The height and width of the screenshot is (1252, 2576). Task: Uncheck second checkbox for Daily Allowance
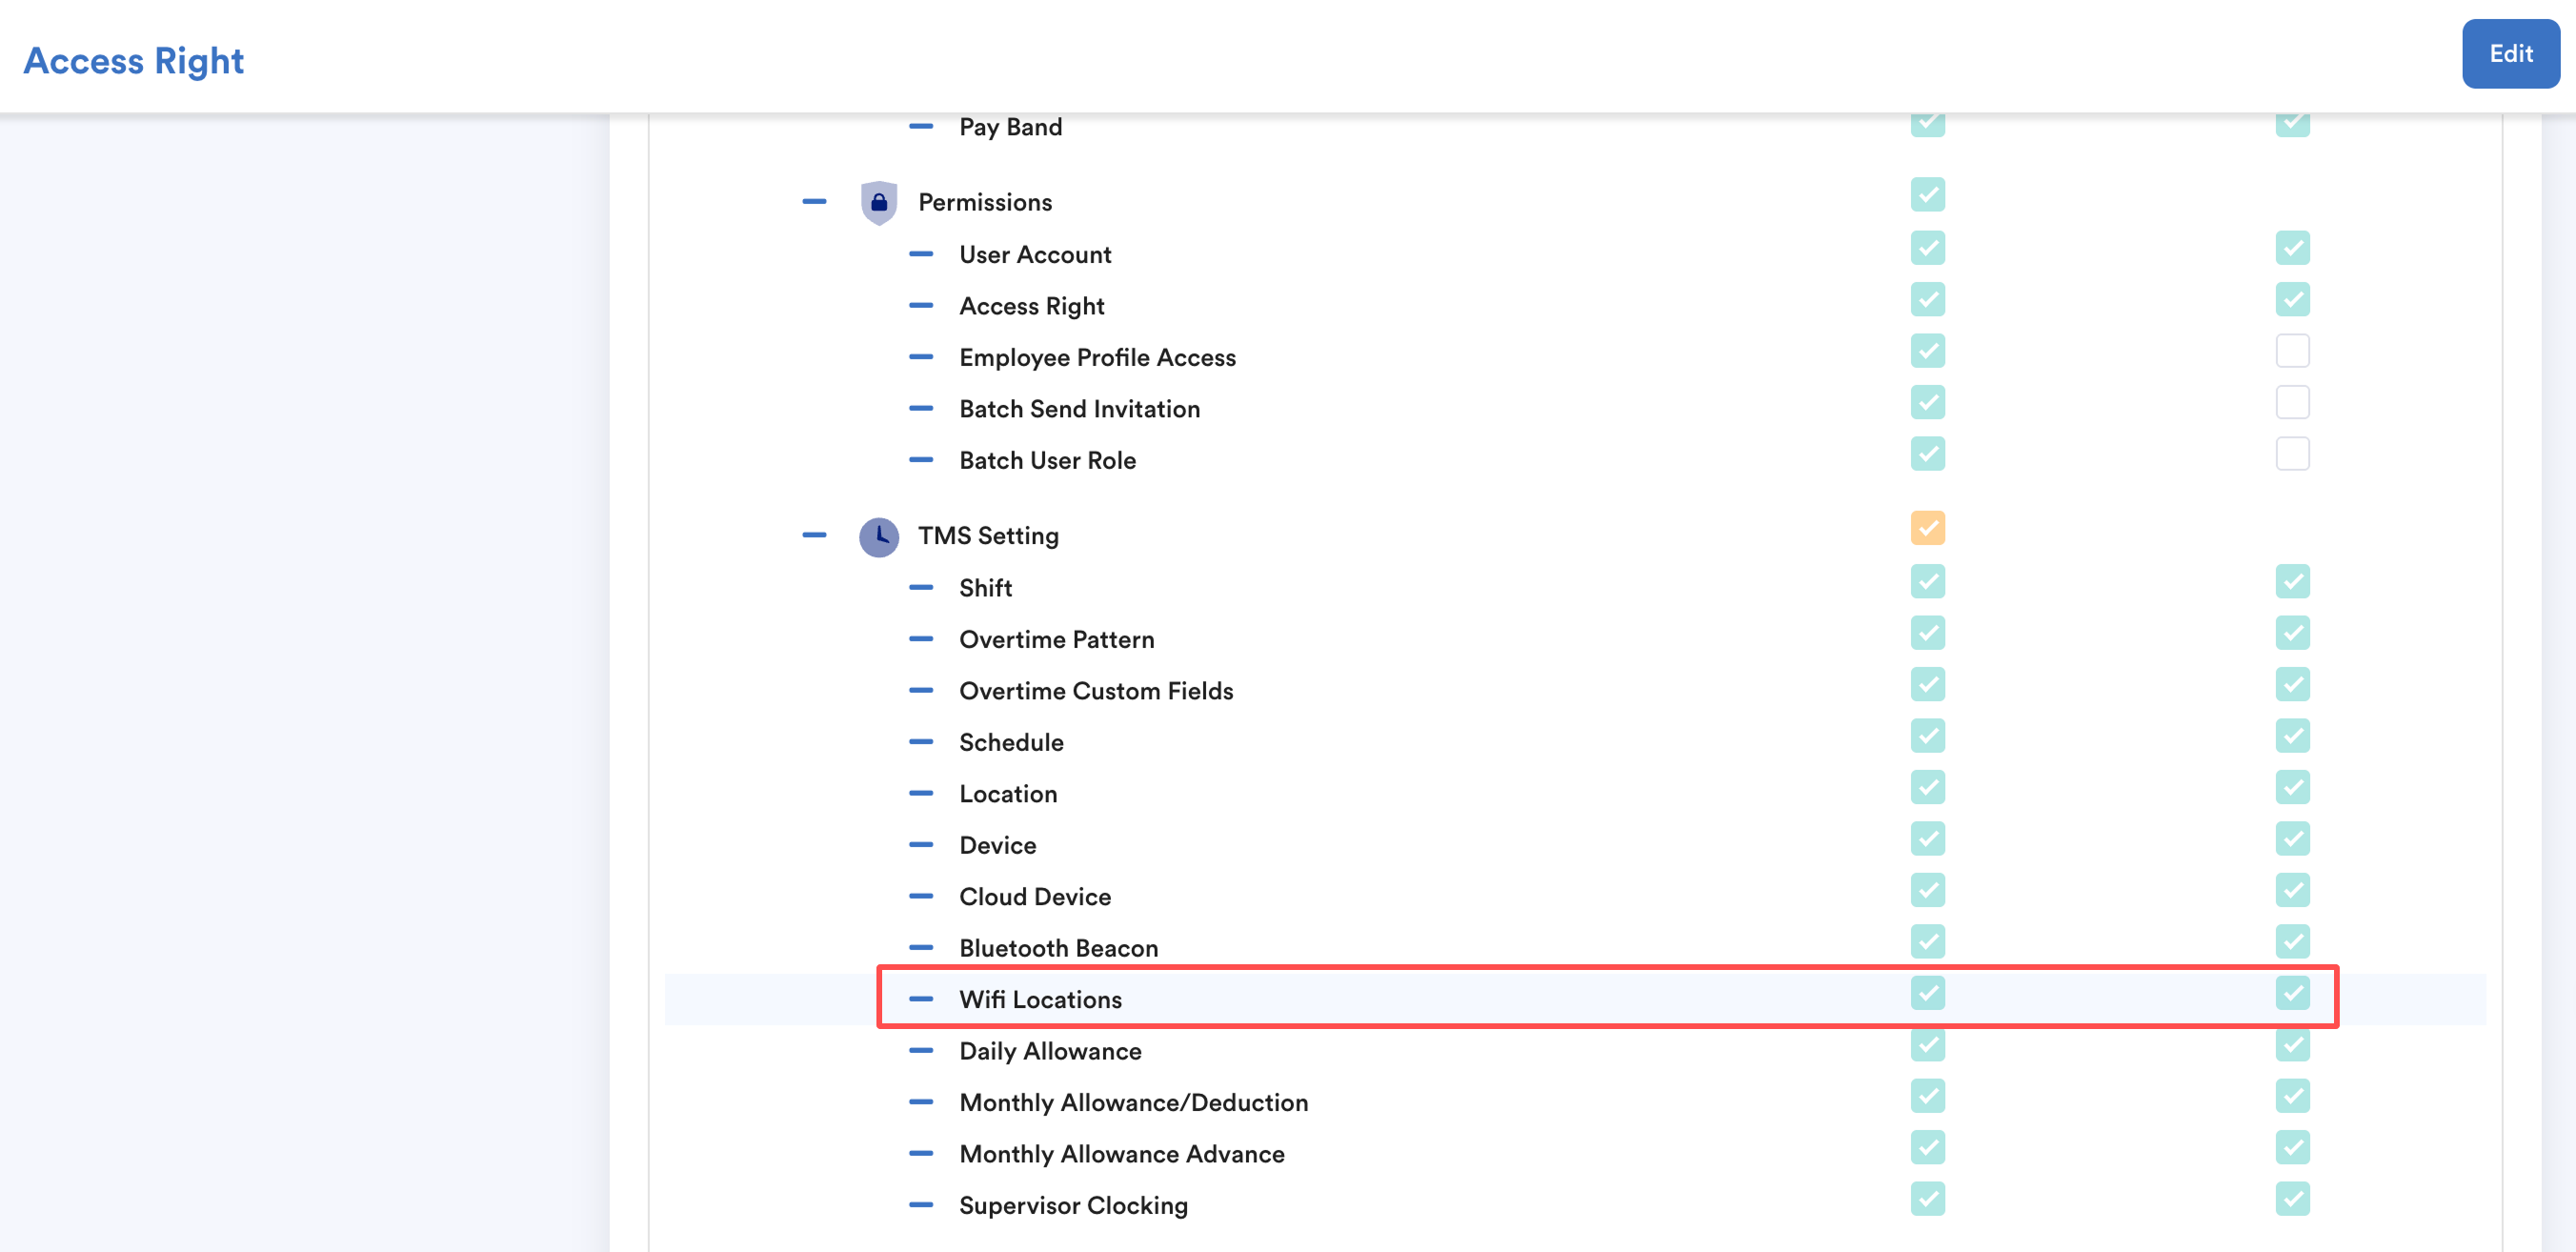pyautogui.click(x=2291, y=1045)
